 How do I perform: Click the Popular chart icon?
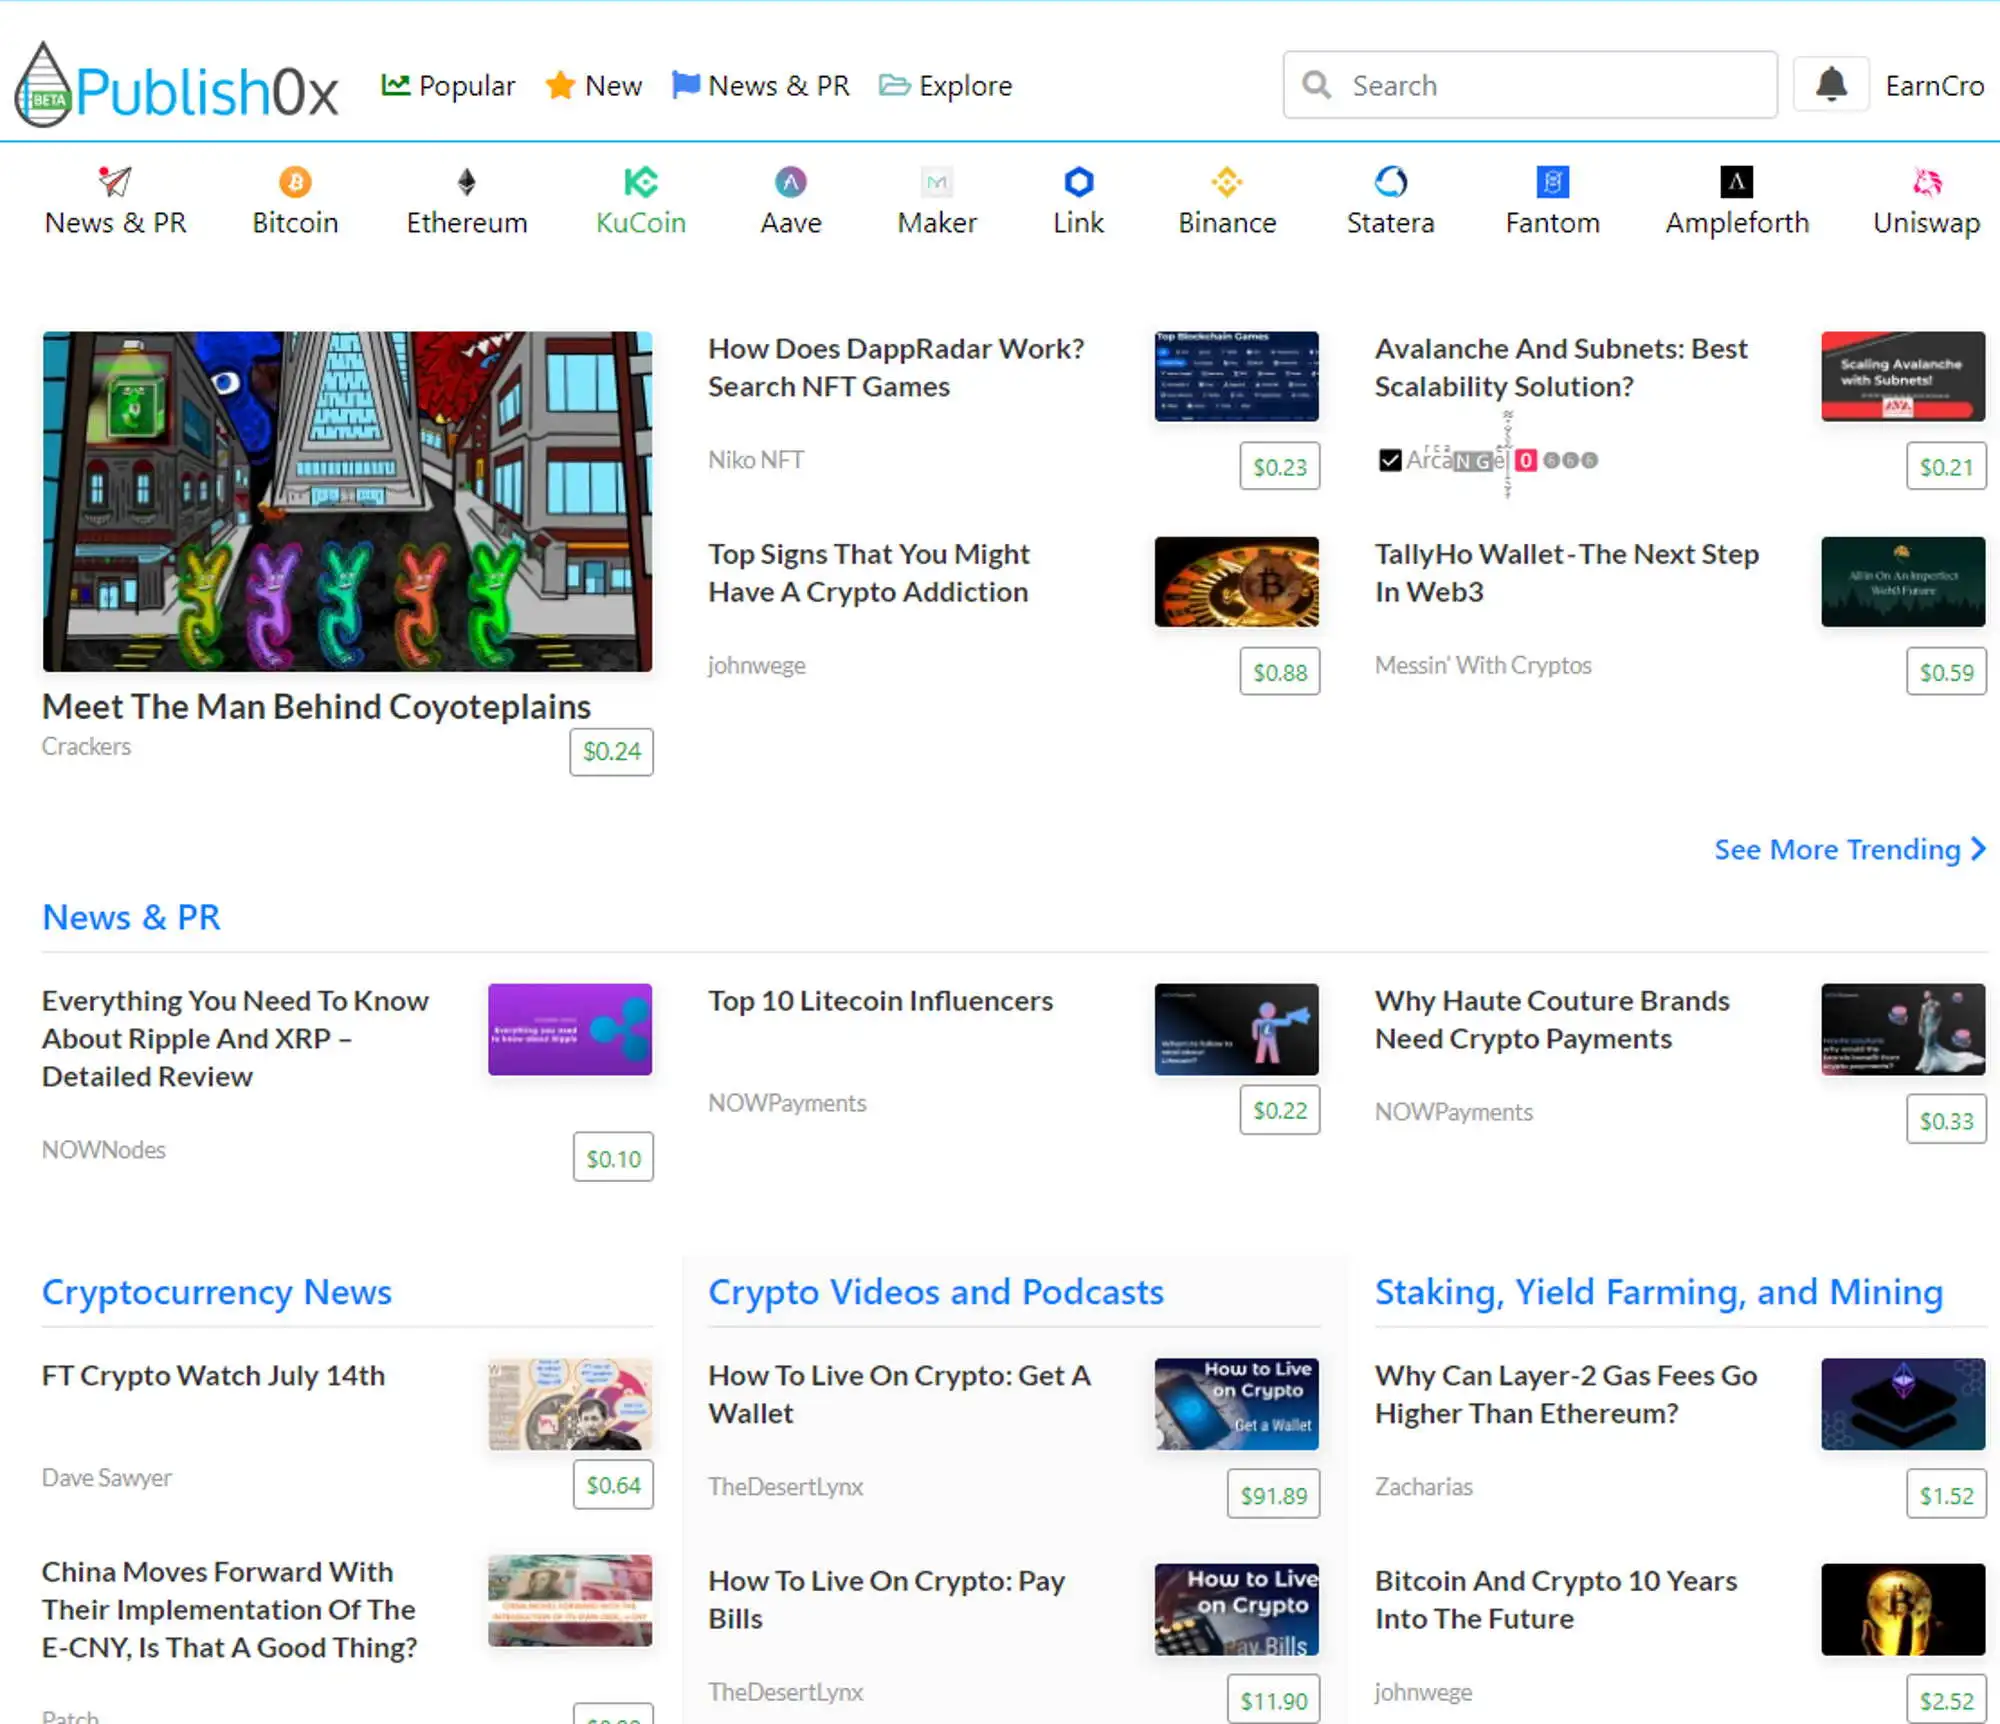(x=395, y=85)
